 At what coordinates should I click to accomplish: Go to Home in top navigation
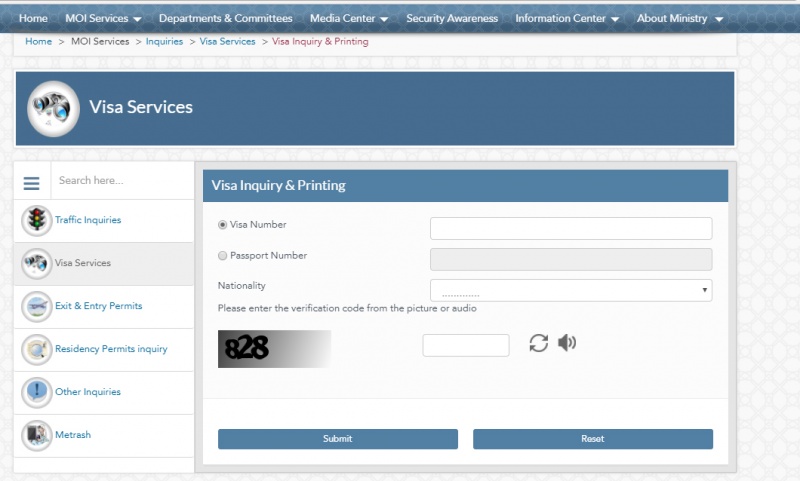tap(33, 18)
